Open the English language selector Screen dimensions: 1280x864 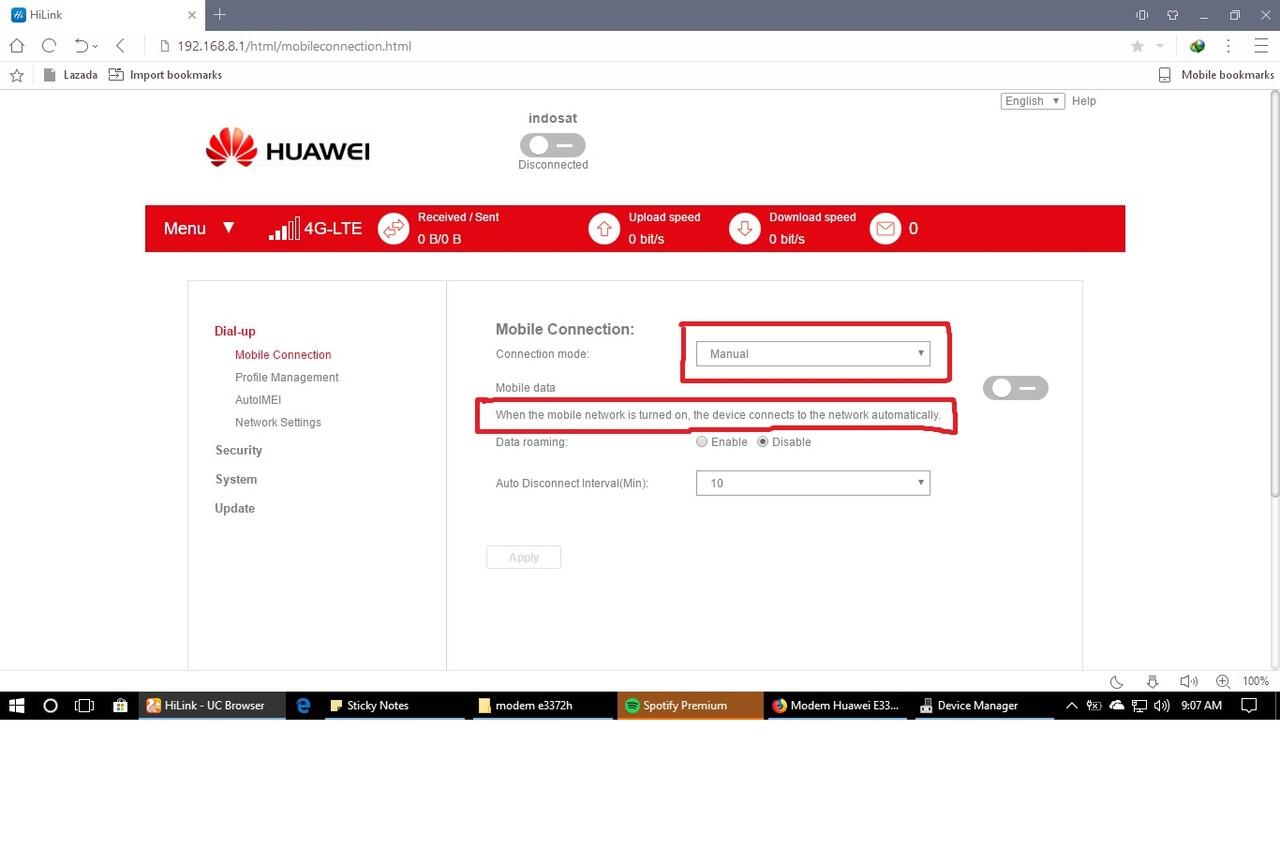pos(1033,101)
